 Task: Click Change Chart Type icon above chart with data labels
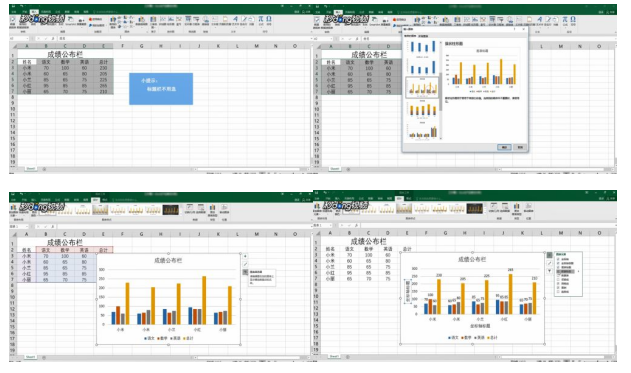[x=517, y=206]
